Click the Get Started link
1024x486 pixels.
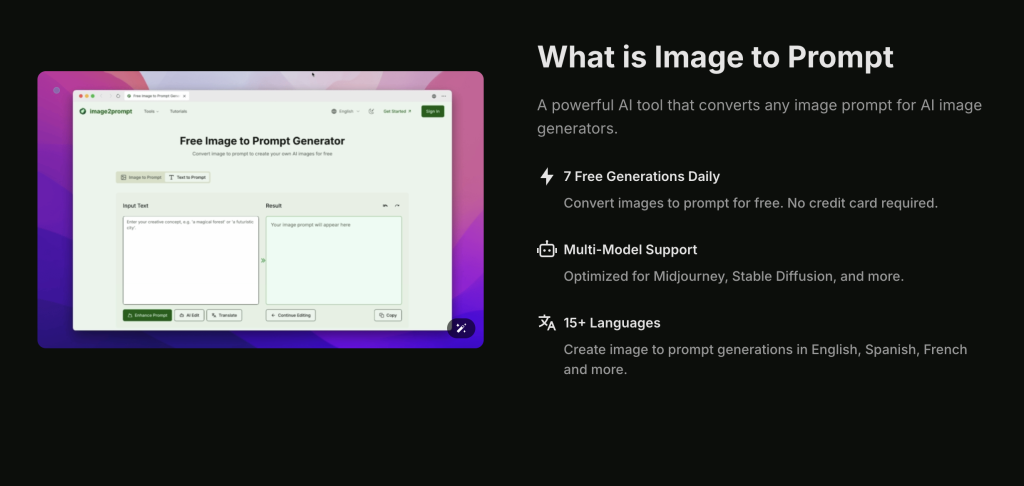point(396,111)
